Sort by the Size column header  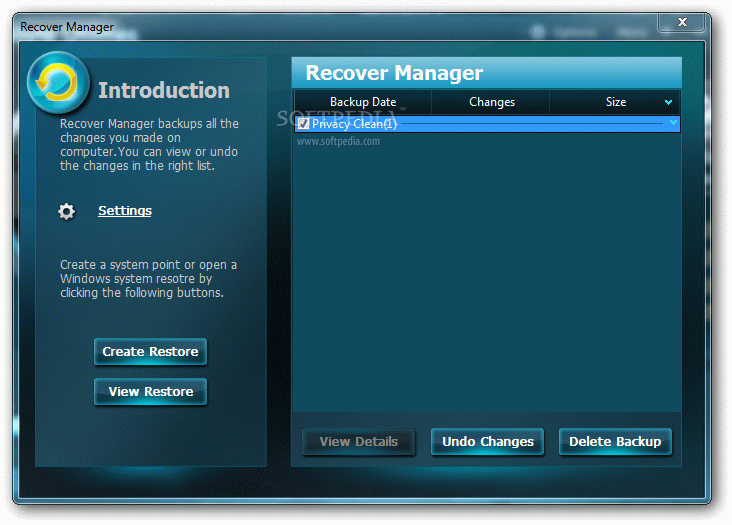click(x=615, y=102)
